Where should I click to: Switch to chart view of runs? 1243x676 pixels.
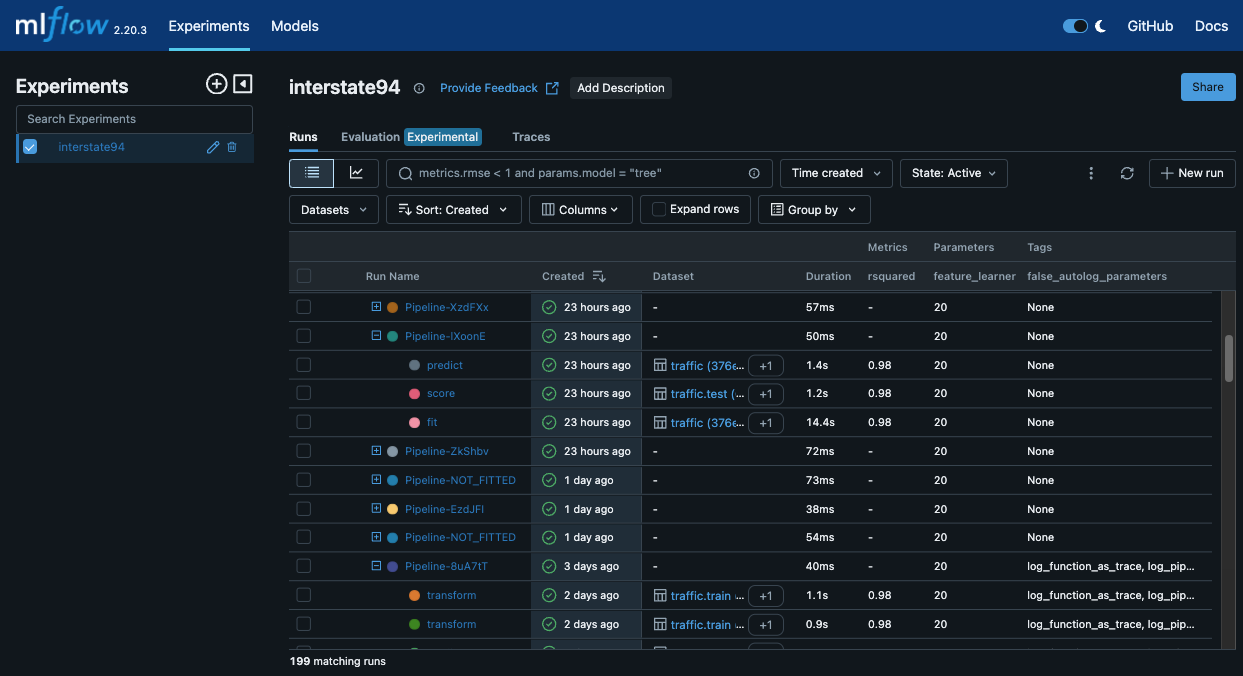tap(356, 173)
